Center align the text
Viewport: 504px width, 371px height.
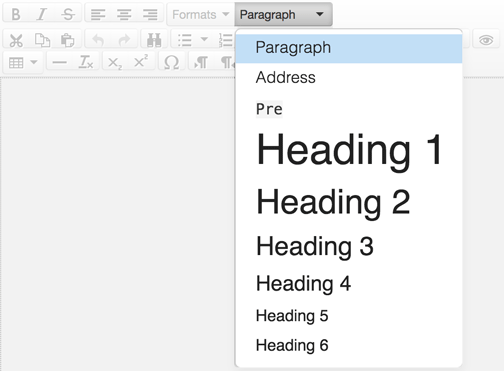[x=124, y=14]
